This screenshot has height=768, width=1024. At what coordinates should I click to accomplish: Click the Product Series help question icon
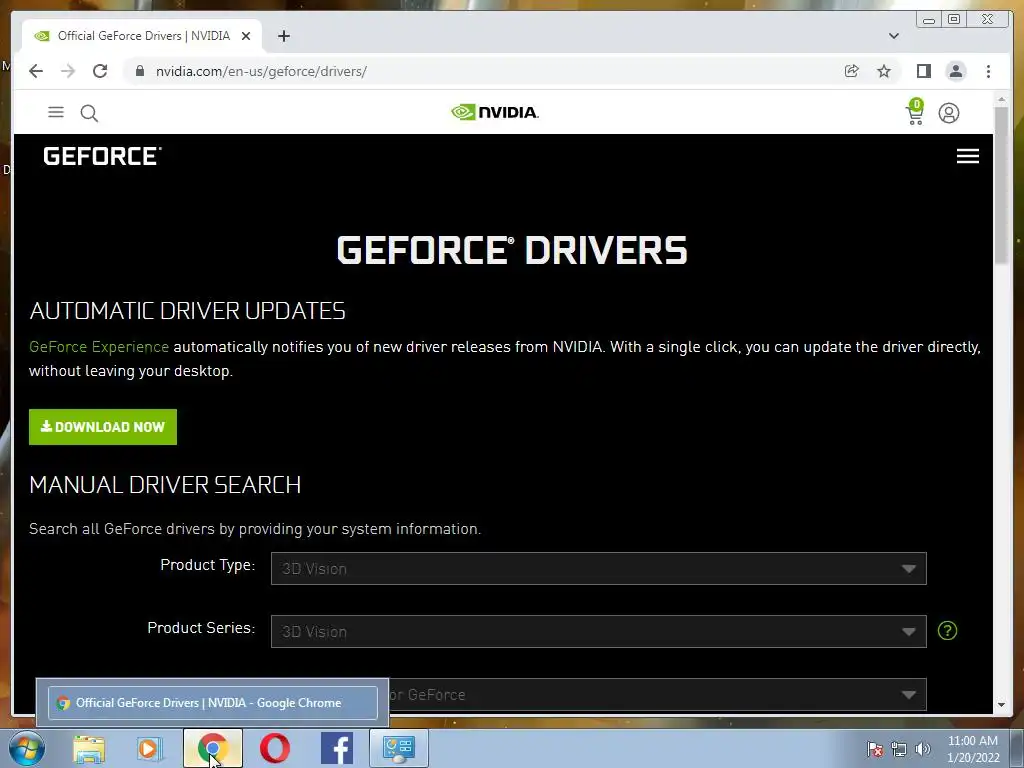point(947,630)
